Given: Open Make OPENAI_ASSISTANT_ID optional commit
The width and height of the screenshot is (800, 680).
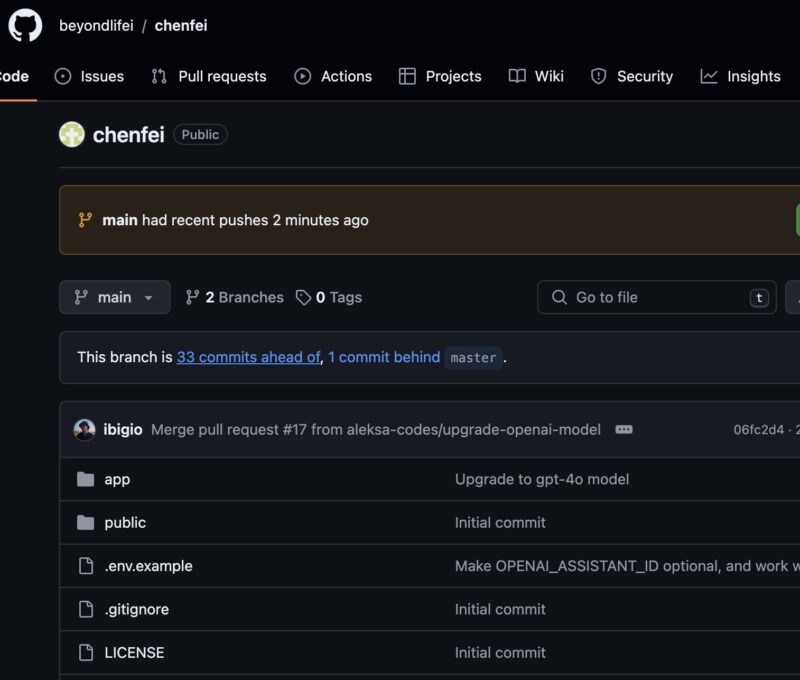Looking at the screenshot, I should click(627, 566).
